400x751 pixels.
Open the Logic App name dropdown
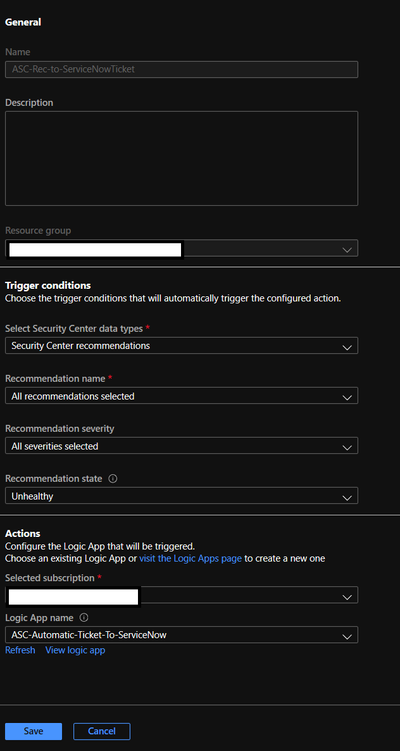click(182, 635)
